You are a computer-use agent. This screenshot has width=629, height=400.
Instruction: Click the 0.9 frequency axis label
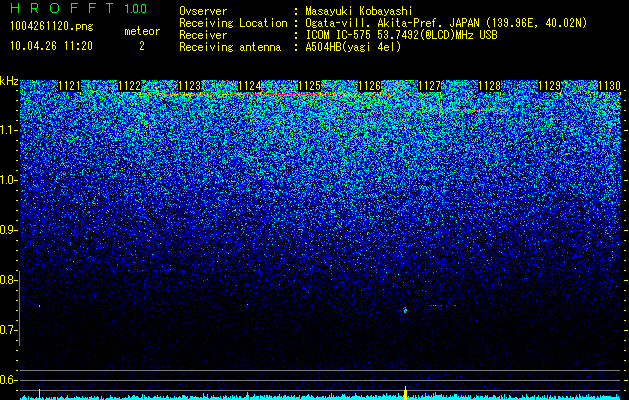coord(7,230)
